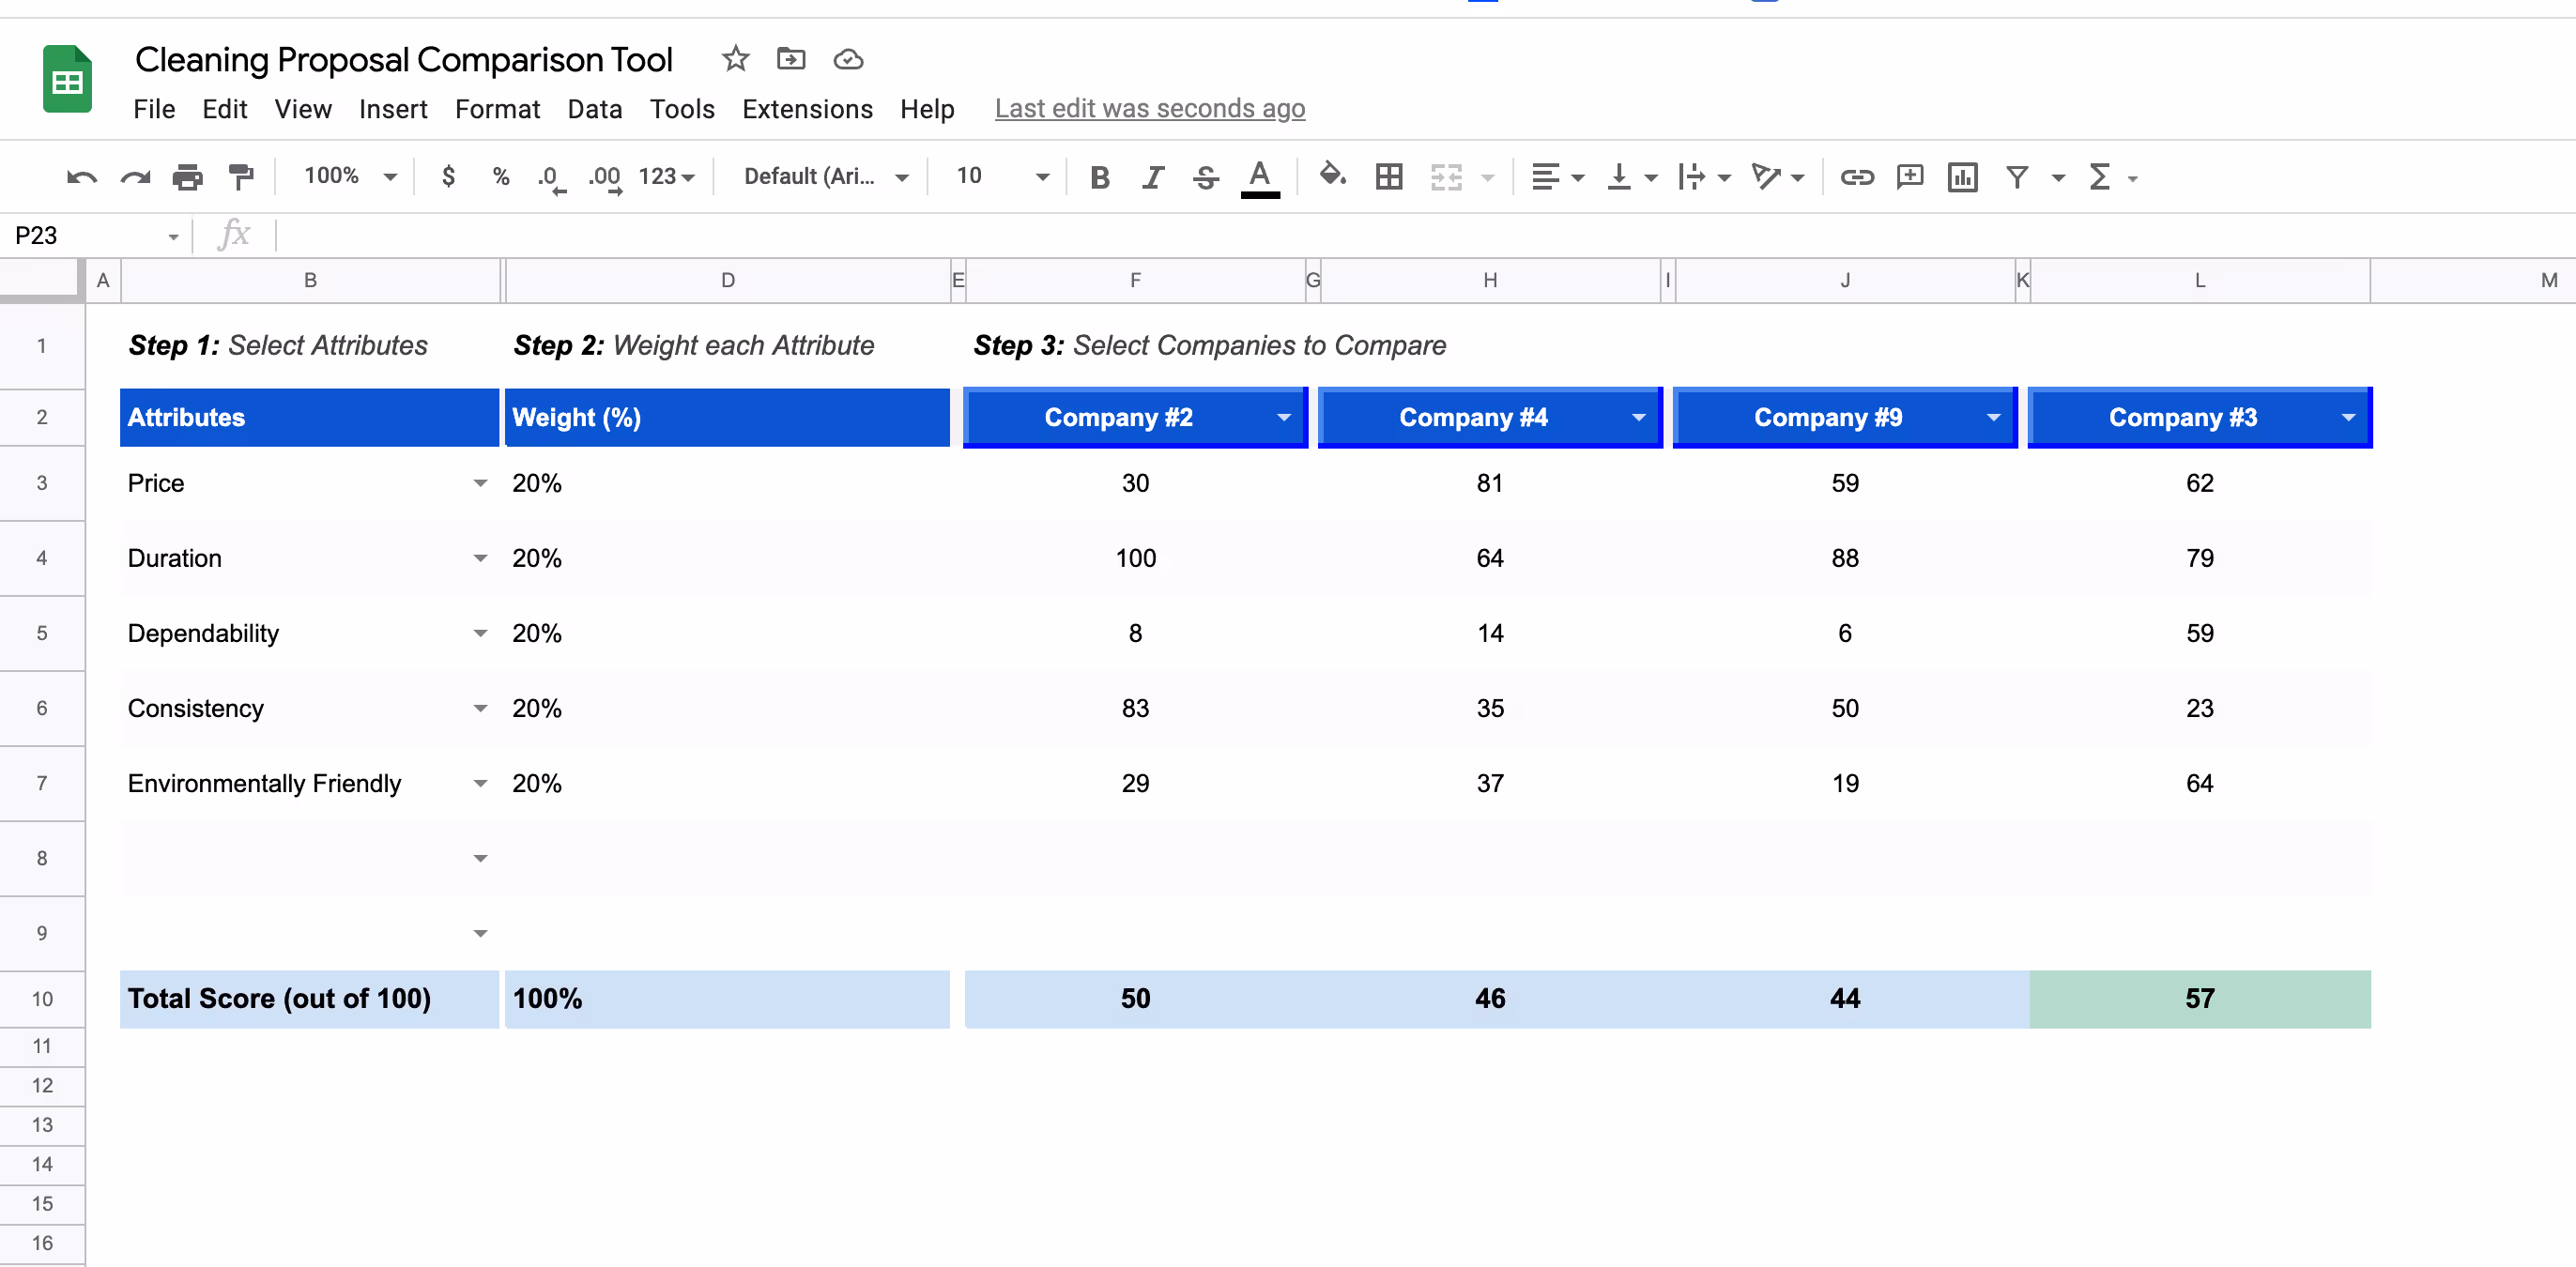Viewport: 2576px width, 1267px height.
Task: Select the Paint format tool
Action: click(241, 177)
